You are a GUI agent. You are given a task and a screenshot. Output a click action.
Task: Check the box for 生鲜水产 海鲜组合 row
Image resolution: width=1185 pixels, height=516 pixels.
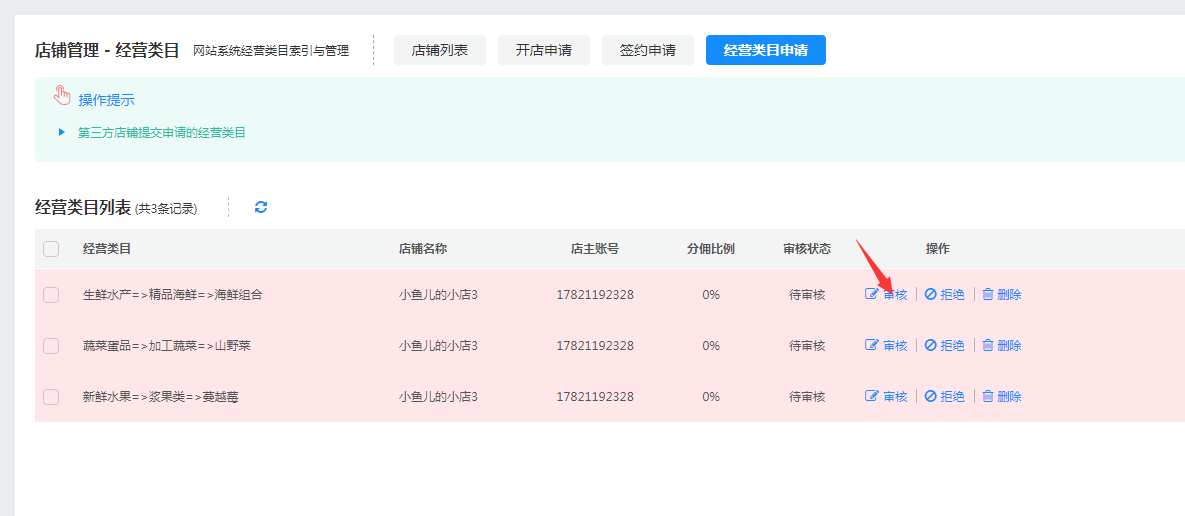(x=51, y=295)
